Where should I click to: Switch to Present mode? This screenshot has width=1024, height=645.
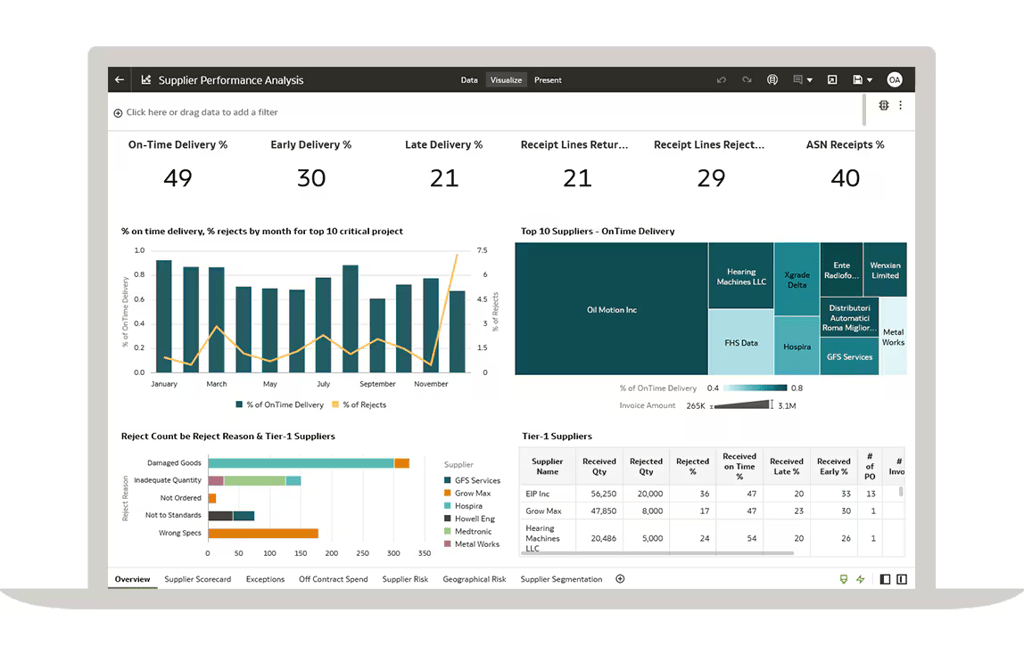coord(547,80)
